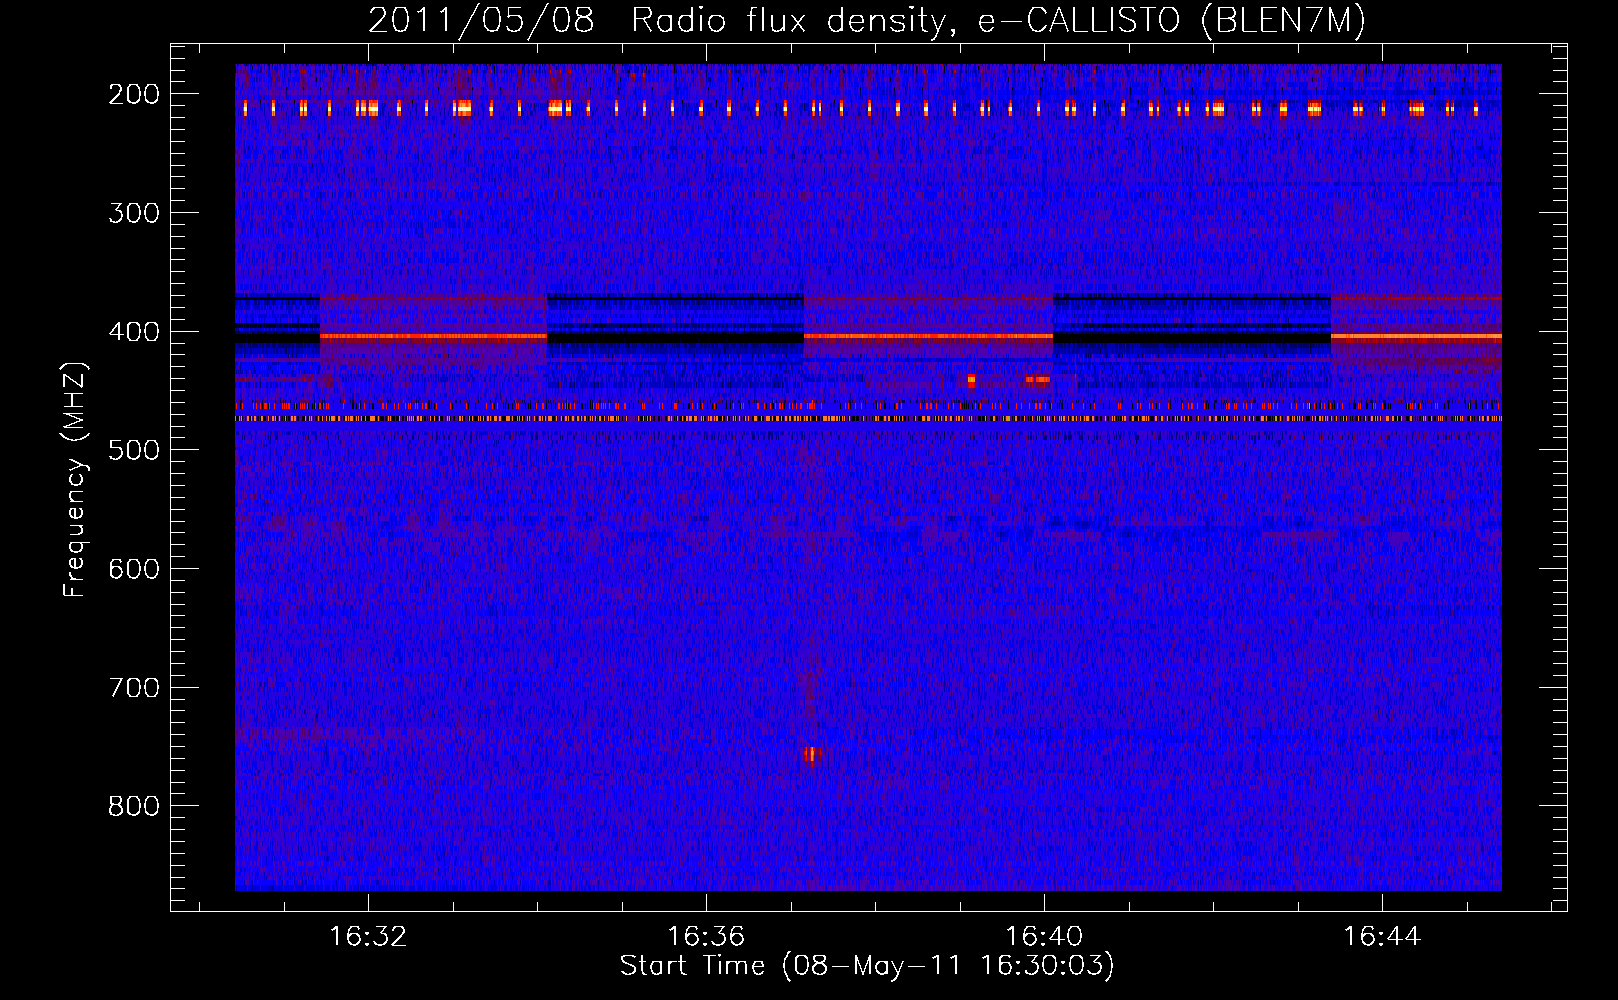
Task: Click the 16:40 time tick label
Action: pos(1044,936)
